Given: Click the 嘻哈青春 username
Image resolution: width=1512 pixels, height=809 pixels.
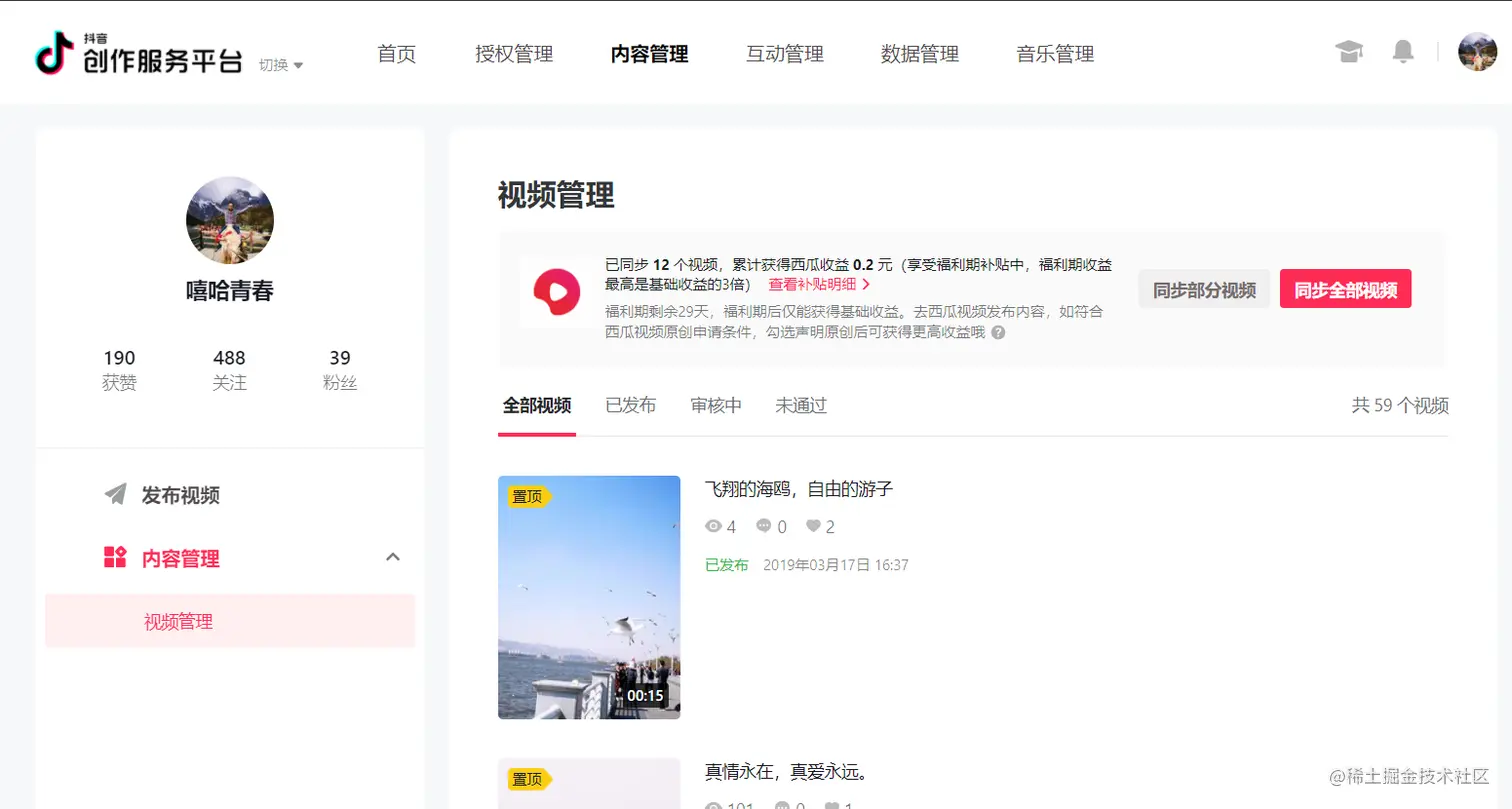Looking at the screenshot, I should click(230, 291).
